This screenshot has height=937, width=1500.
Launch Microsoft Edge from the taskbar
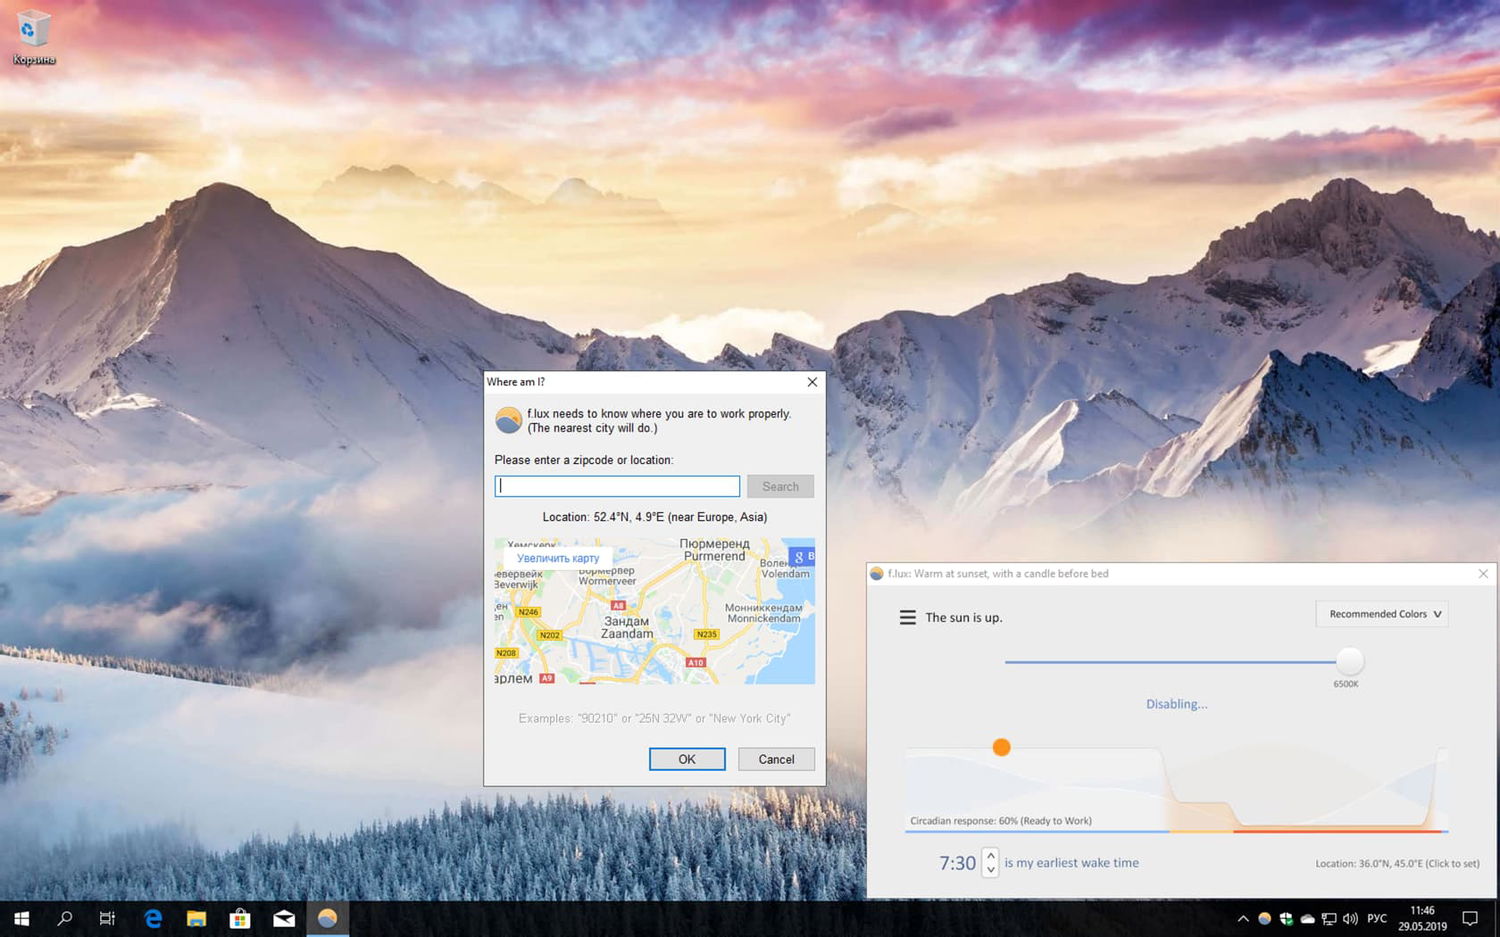pos(152,917)
